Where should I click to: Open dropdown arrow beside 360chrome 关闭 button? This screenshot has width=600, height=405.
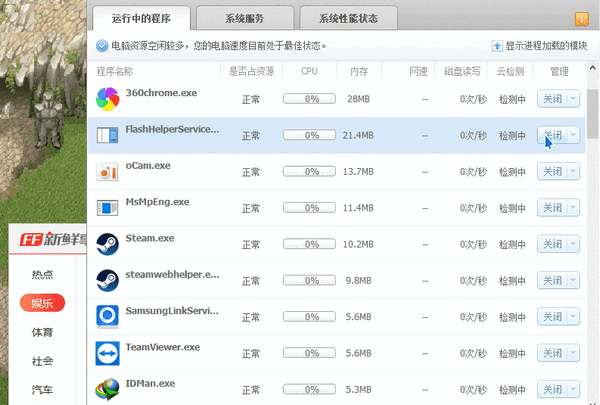click(x=573, y=98)
